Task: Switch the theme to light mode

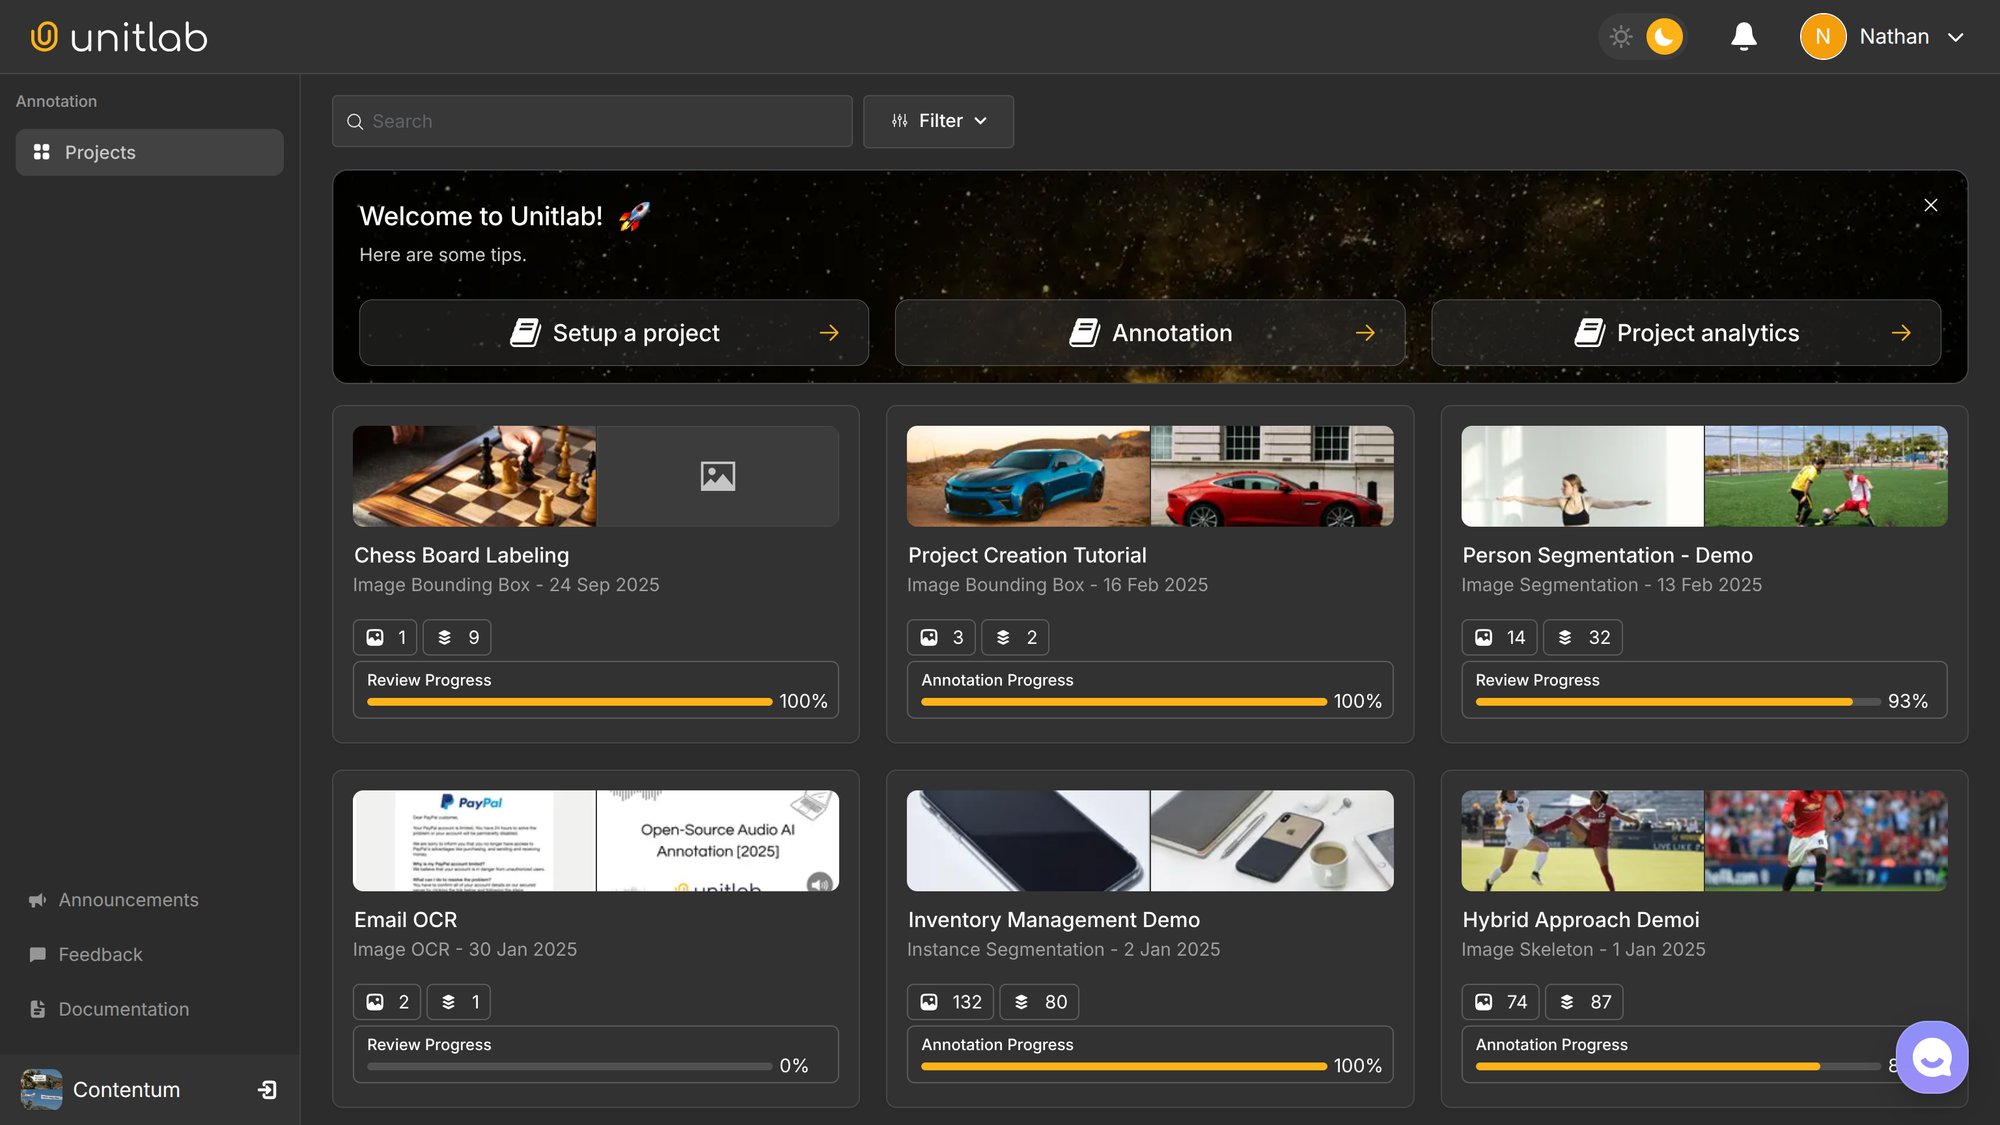Action: (x=1621, y=36)
